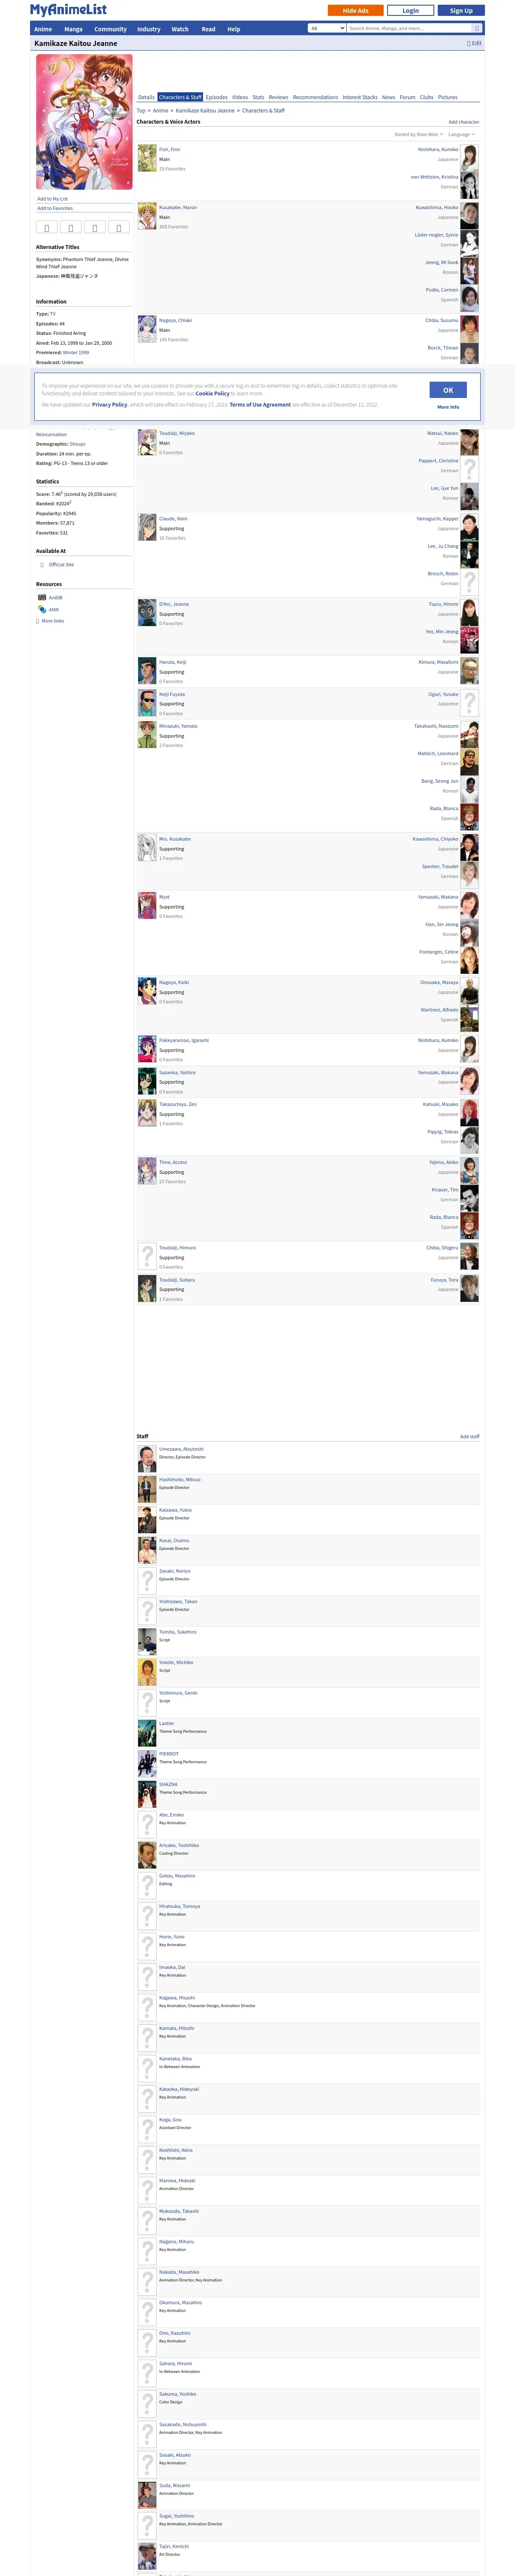Open the search category All dropdown

pos(327,28)
